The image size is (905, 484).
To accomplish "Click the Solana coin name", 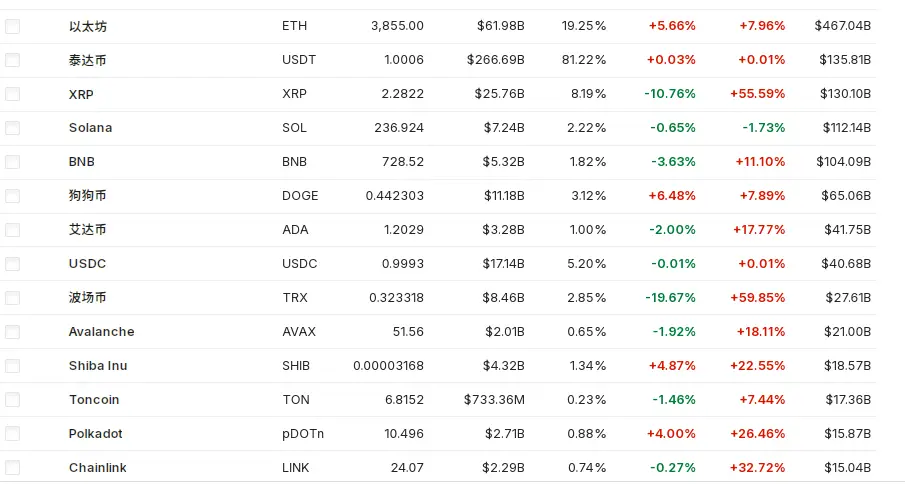I will click(x=90, y=128).
